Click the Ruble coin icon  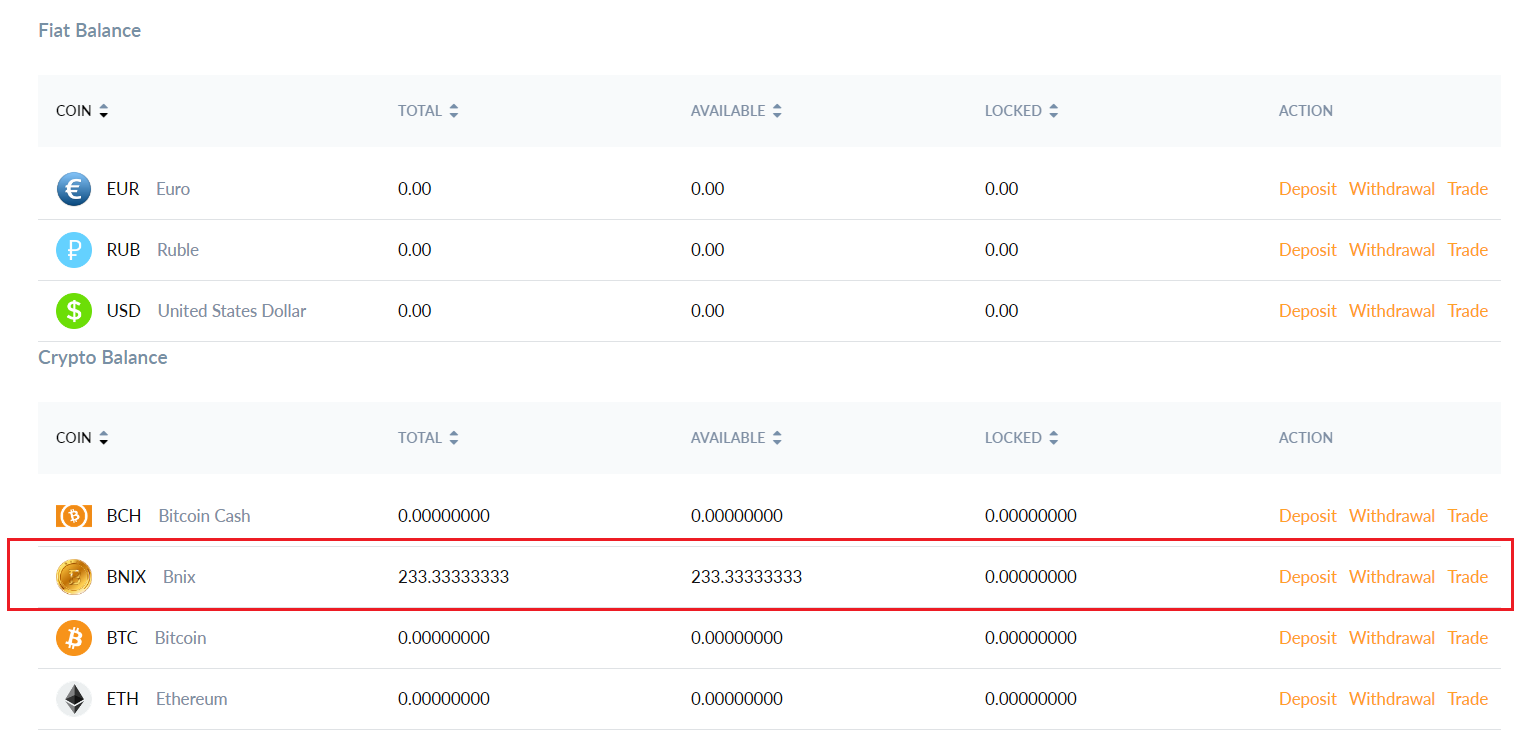tap(74, 250)
